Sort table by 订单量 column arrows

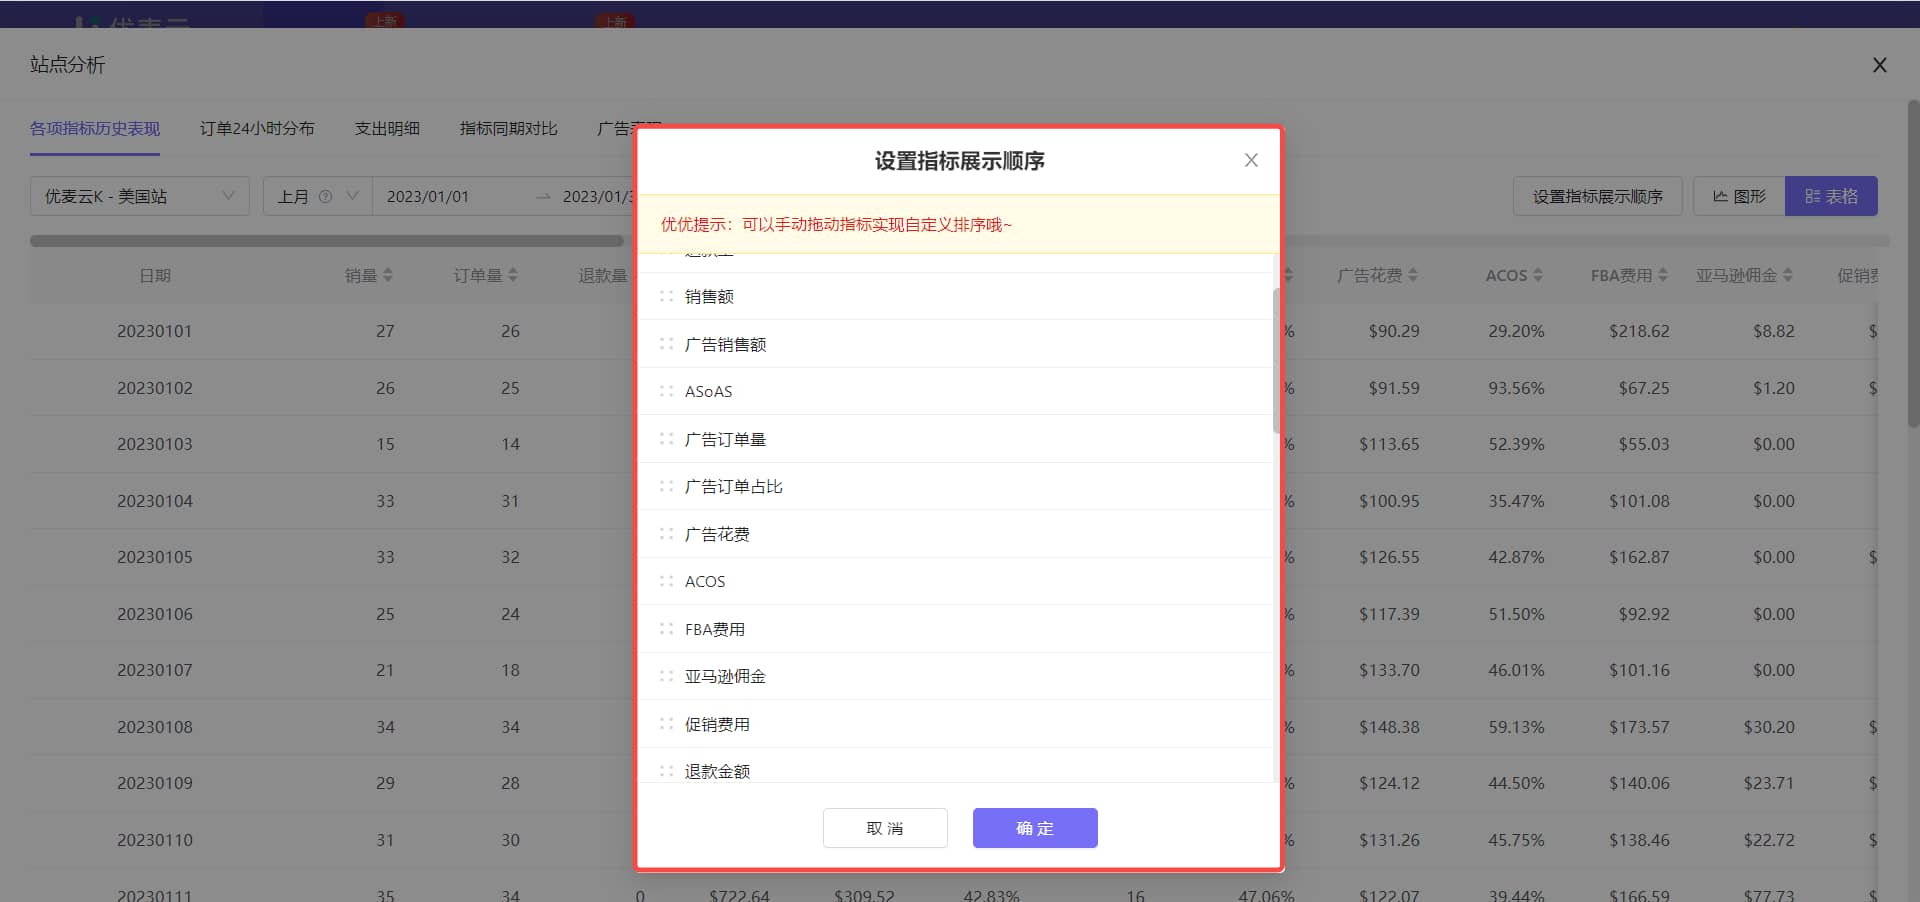click(x=513, y=275)
